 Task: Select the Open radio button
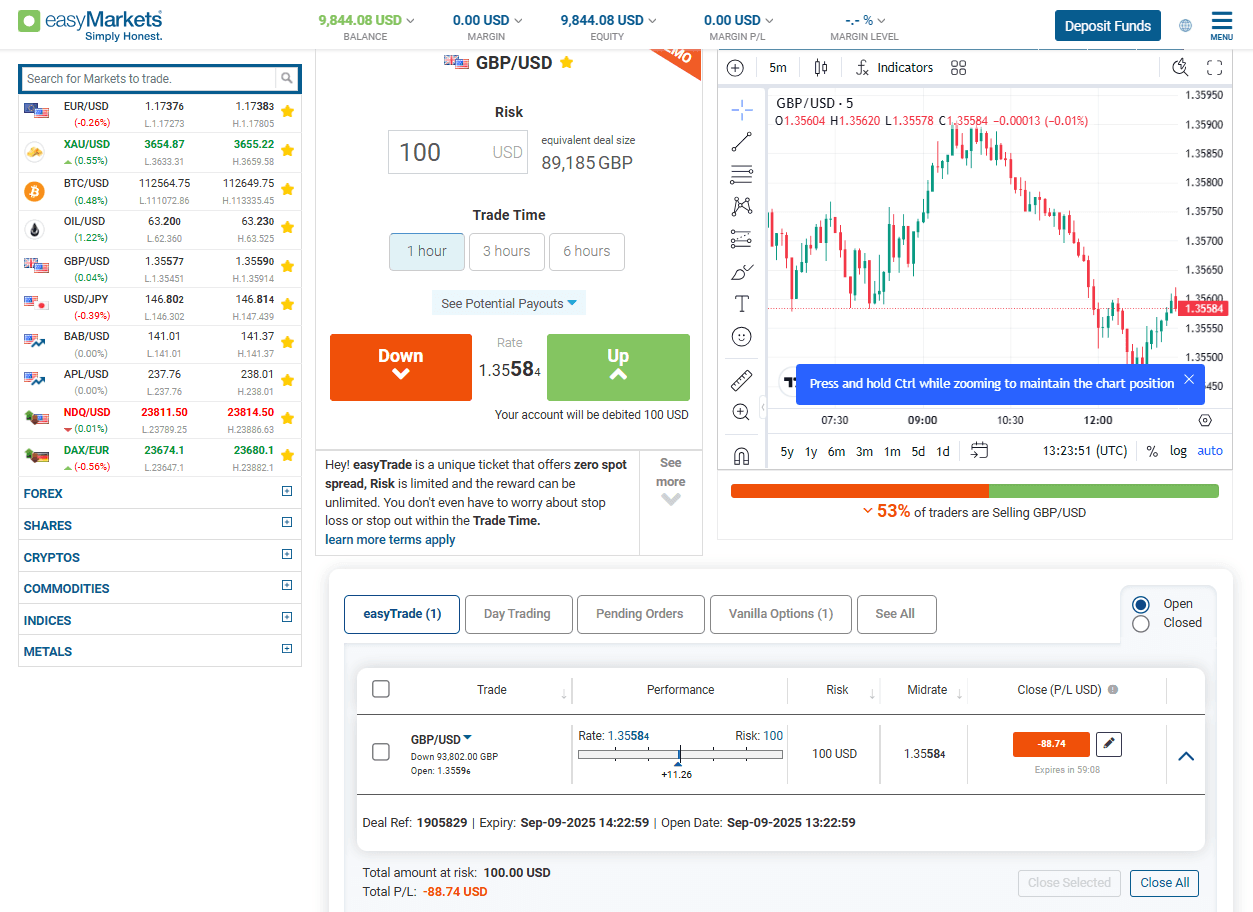1141,604
